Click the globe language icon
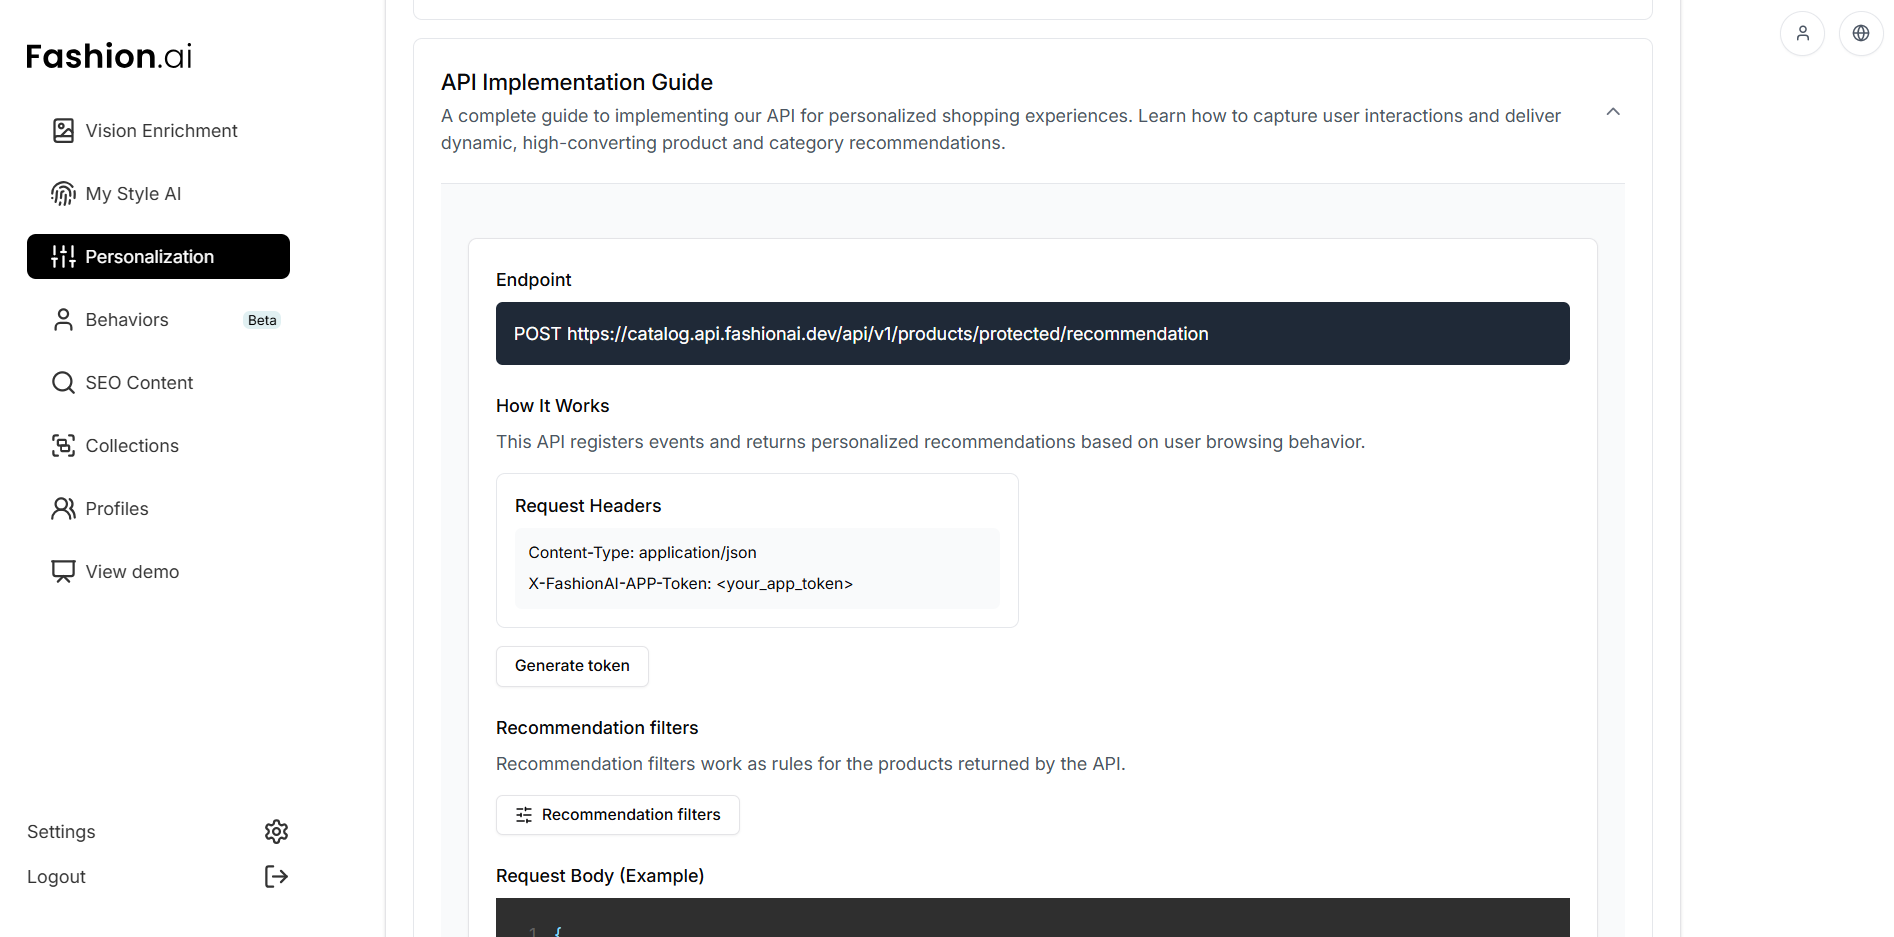Image resolution: width=1894 pixels, height=937 pixels. point(1861,33)
